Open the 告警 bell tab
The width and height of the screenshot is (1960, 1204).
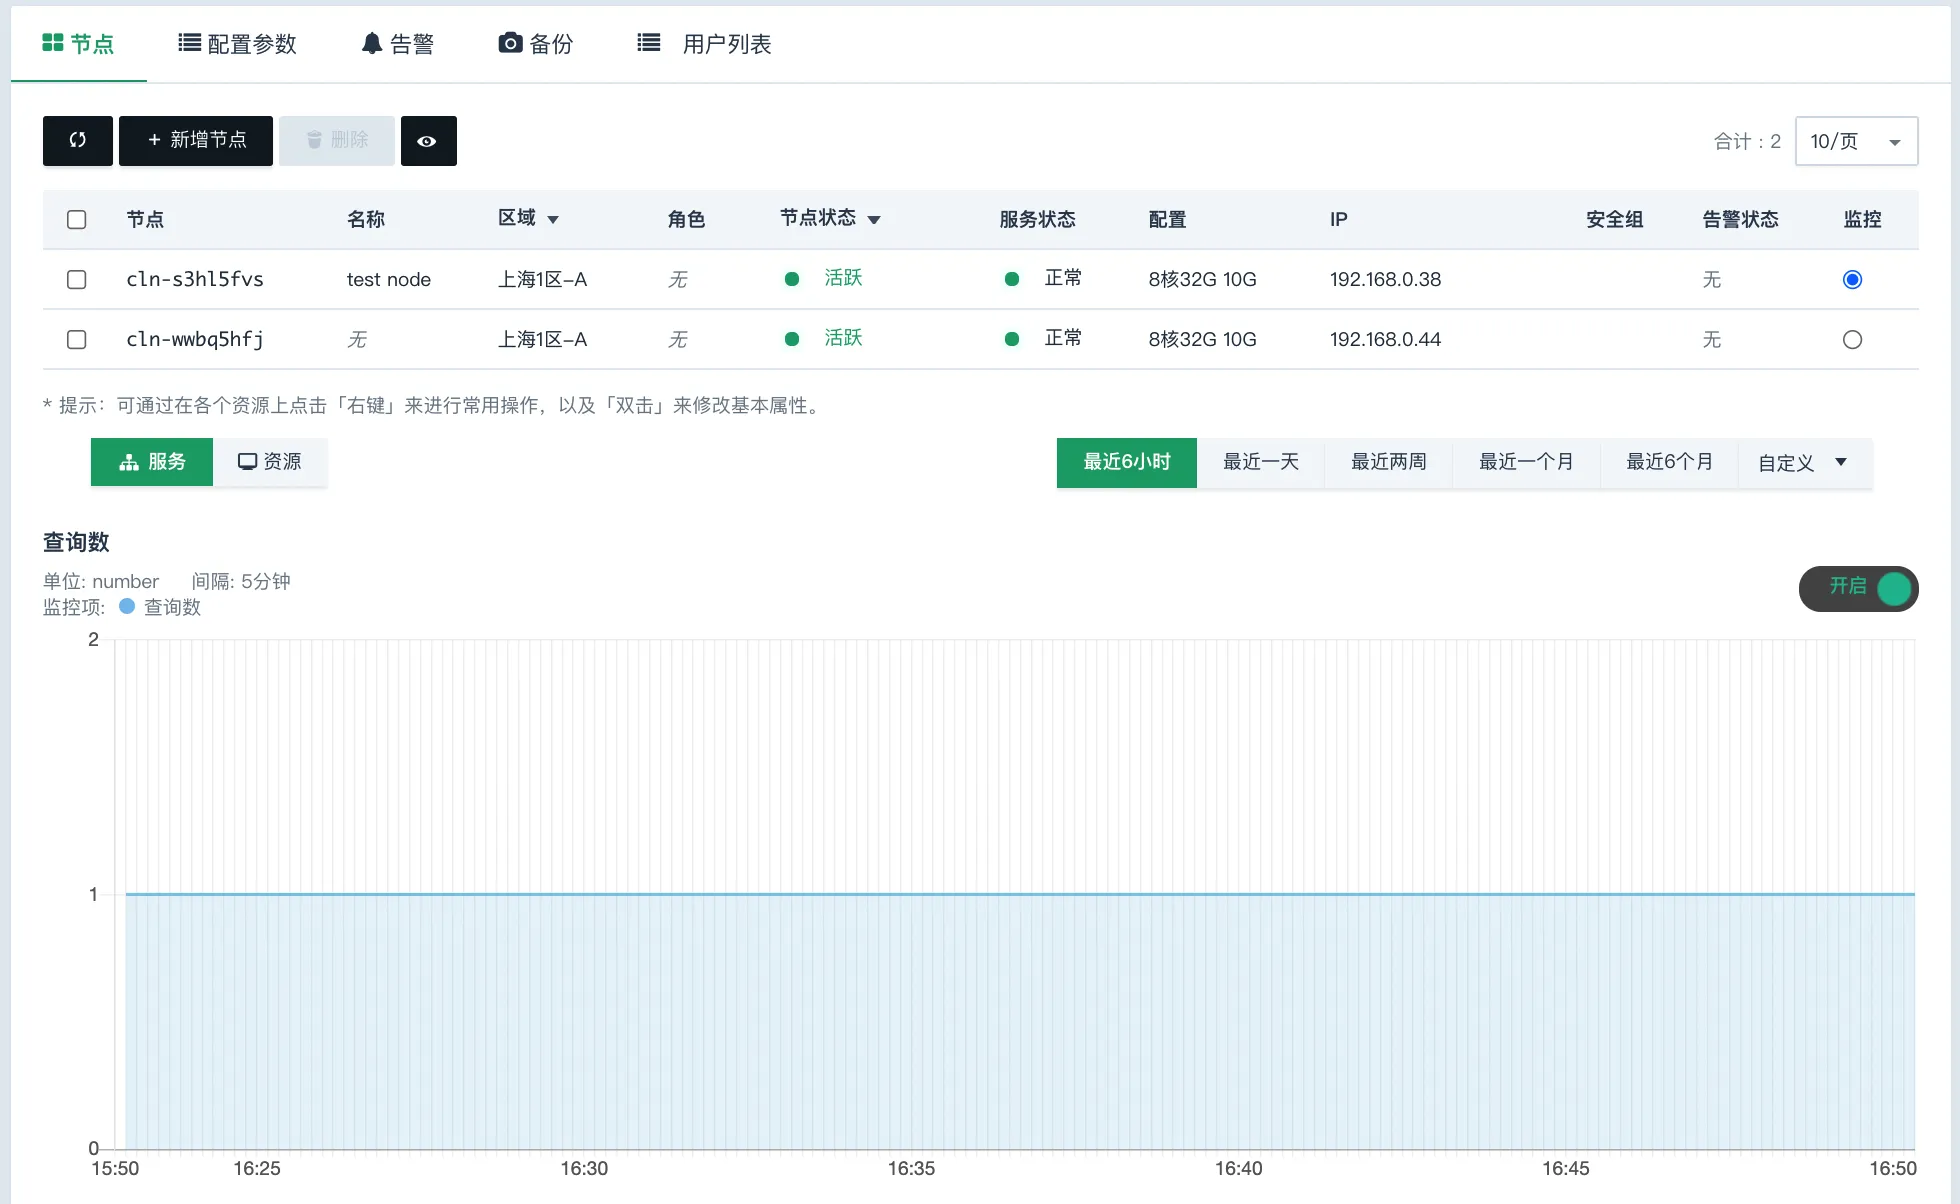click(x=398, y=44)
